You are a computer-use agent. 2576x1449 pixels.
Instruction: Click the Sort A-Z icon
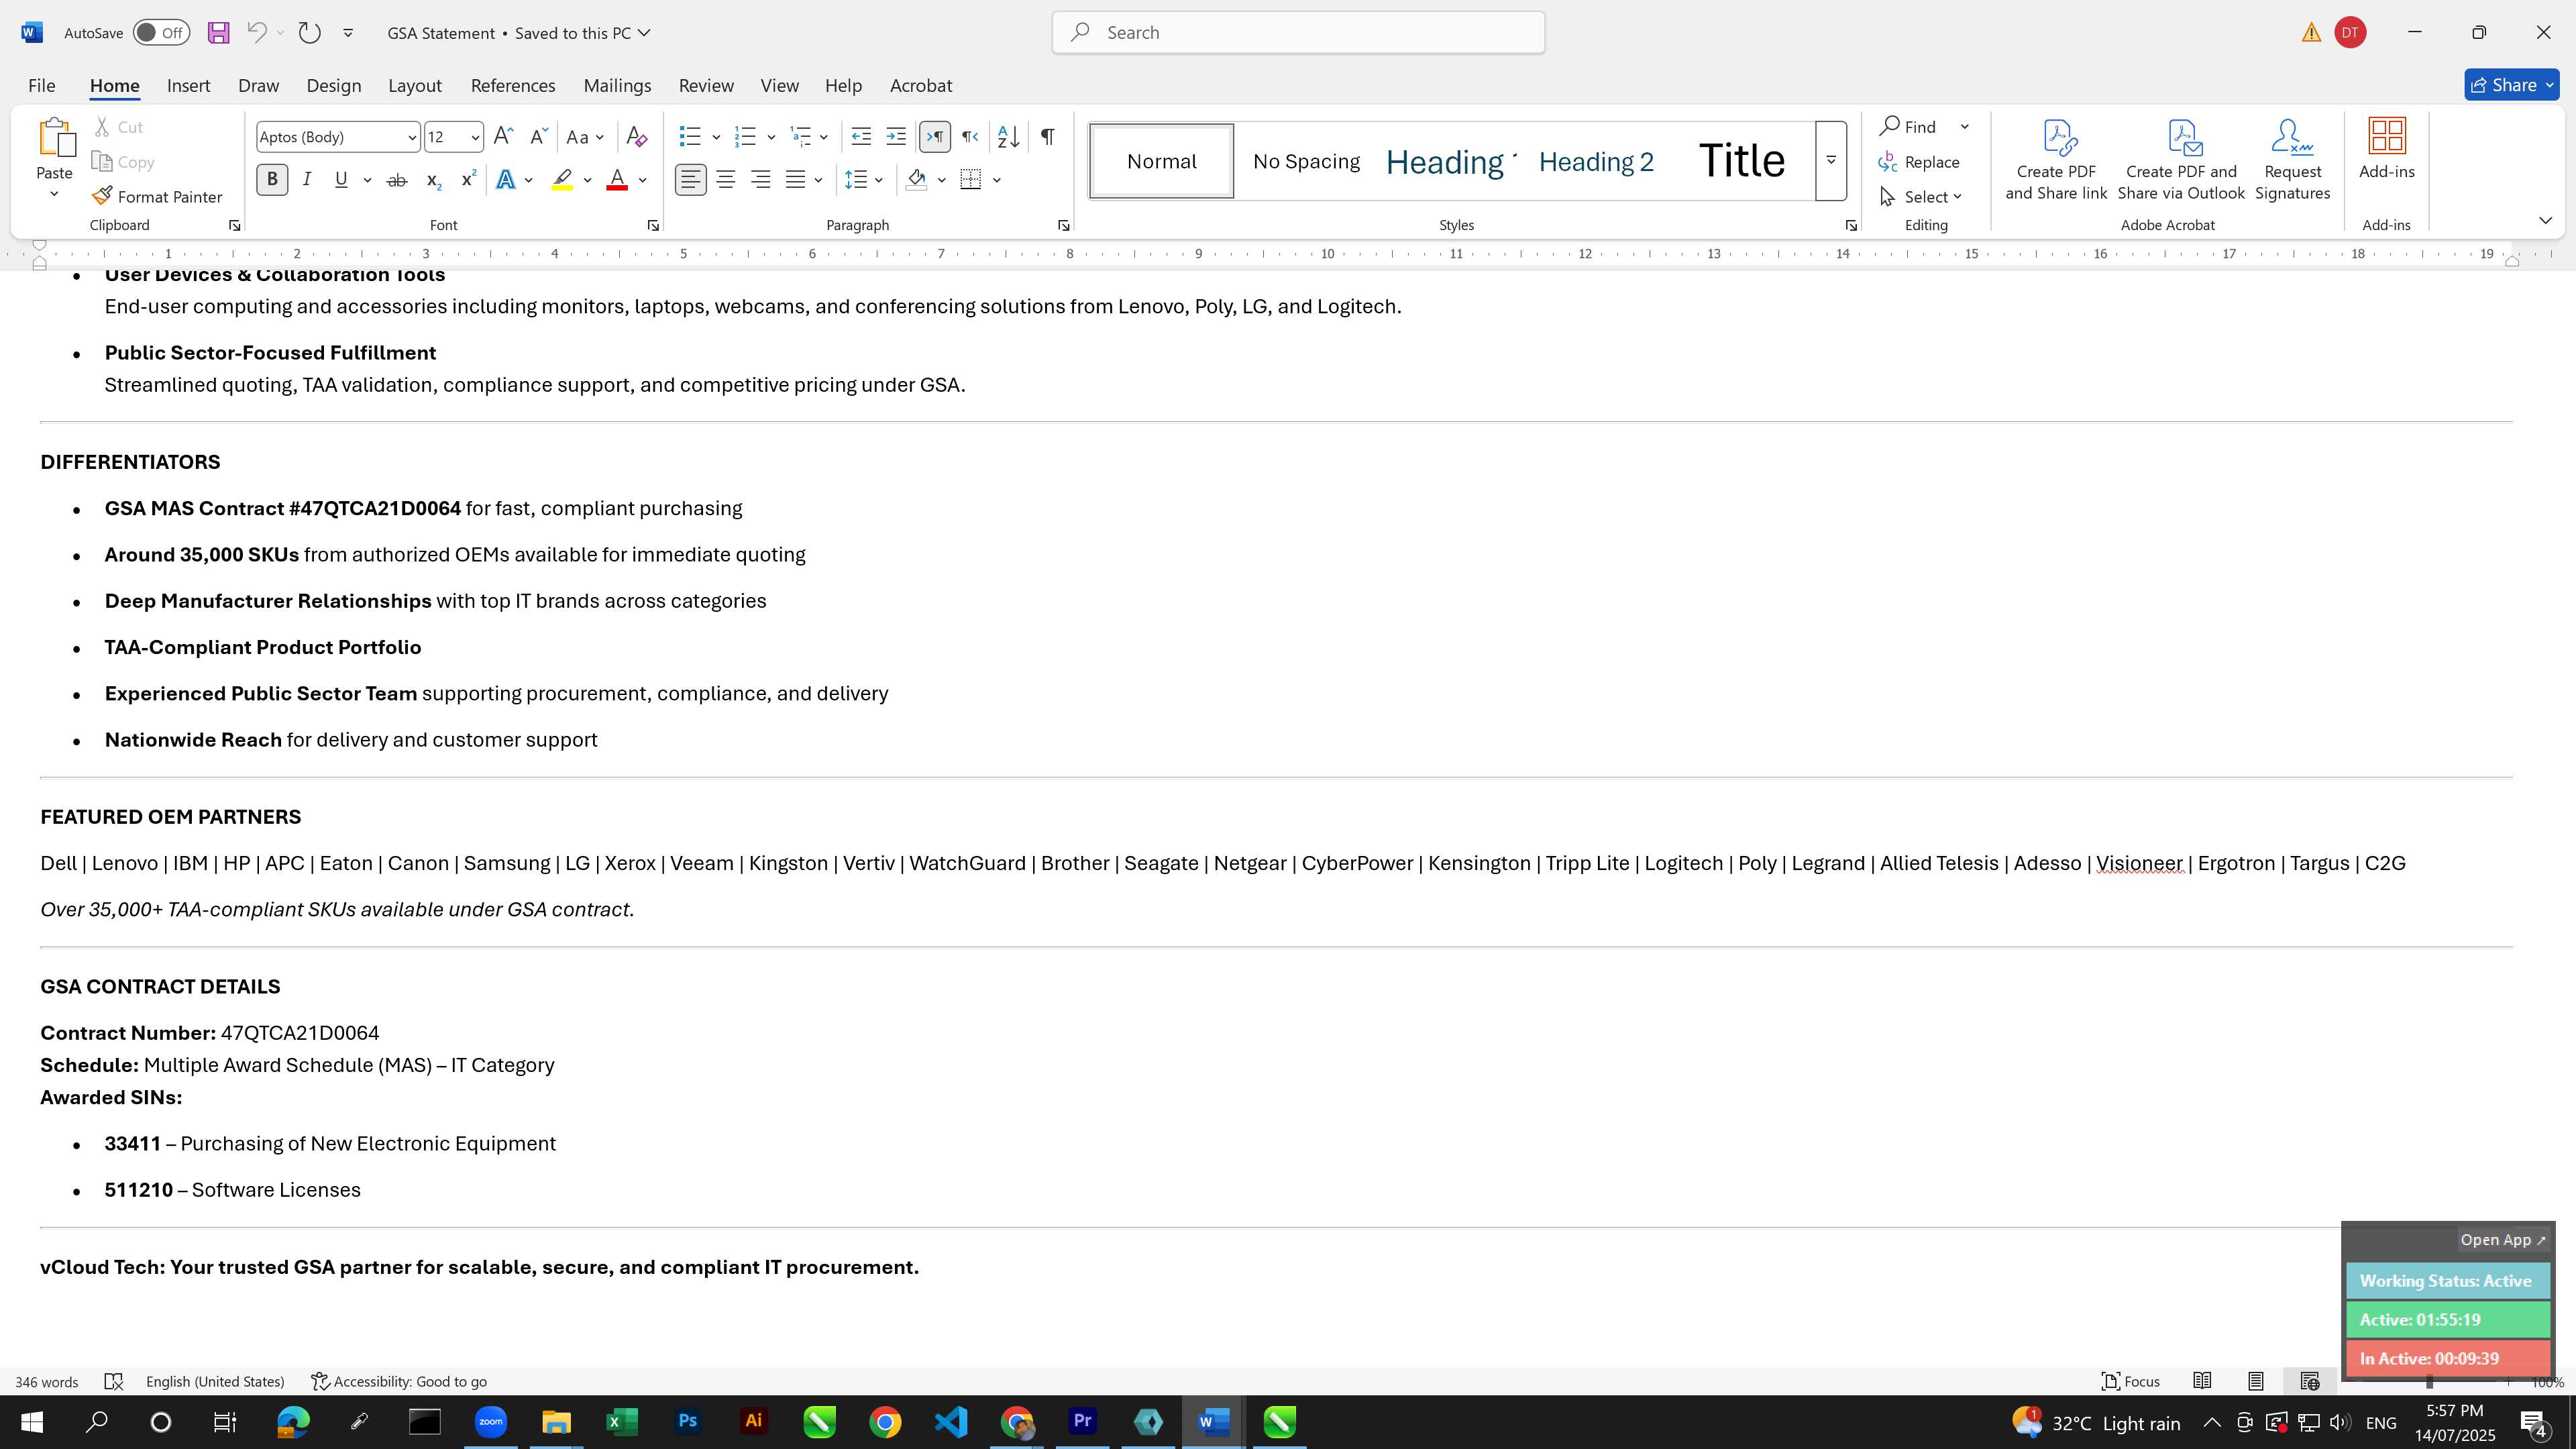1009,137
